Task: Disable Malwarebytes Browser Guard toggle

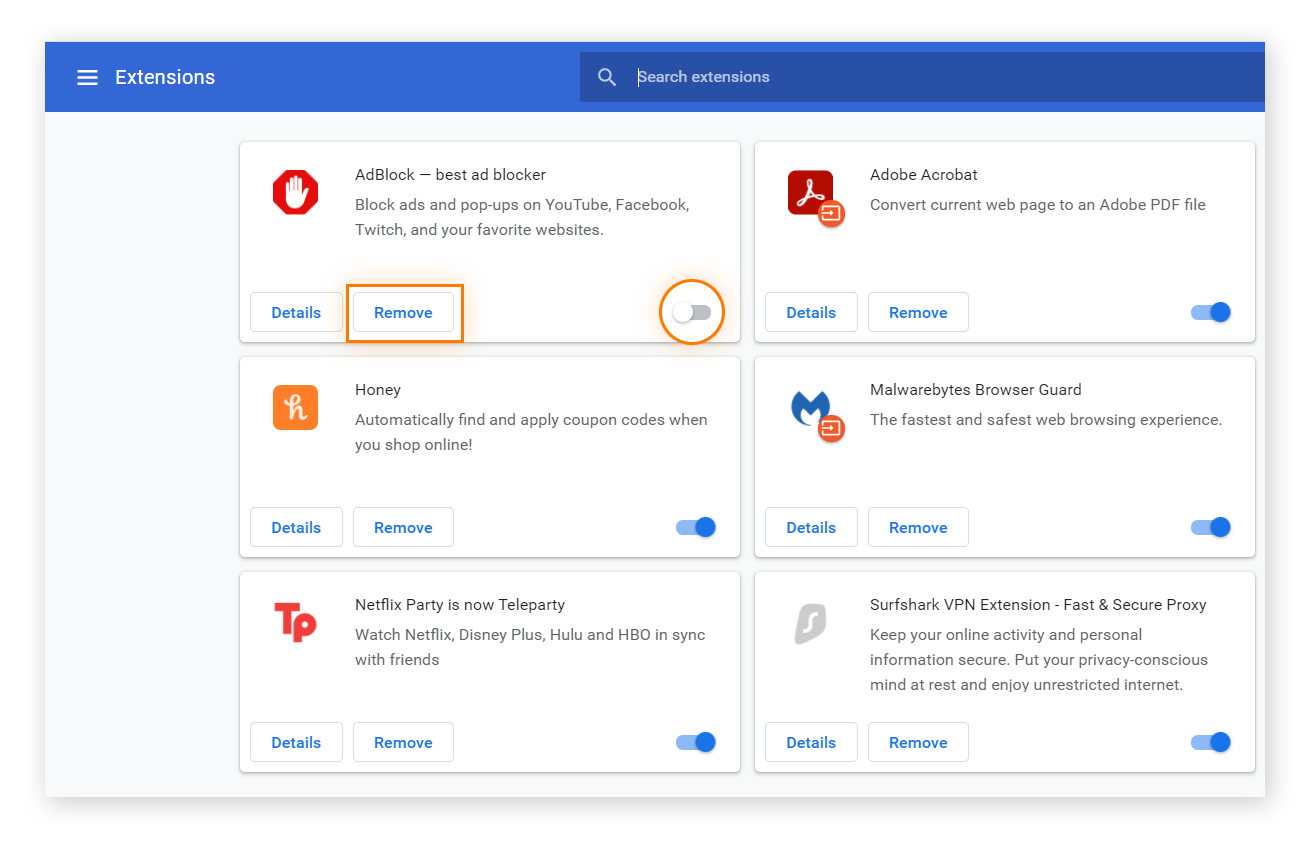Action: [1211, 527]
